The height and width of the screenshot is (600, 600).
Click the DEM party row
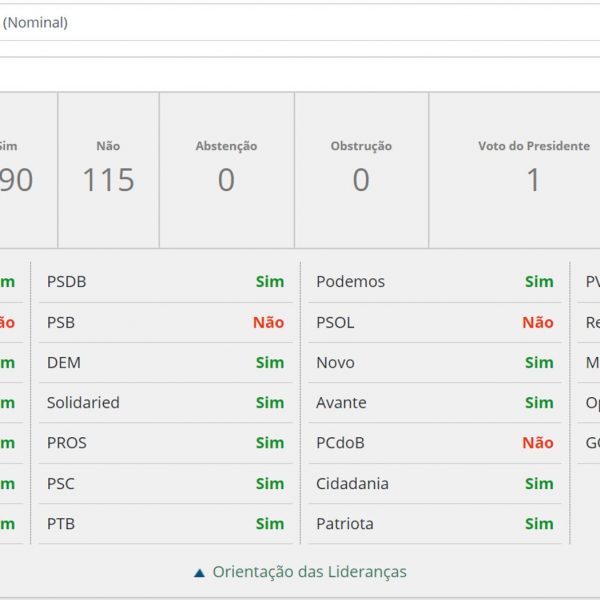point(165,363)
